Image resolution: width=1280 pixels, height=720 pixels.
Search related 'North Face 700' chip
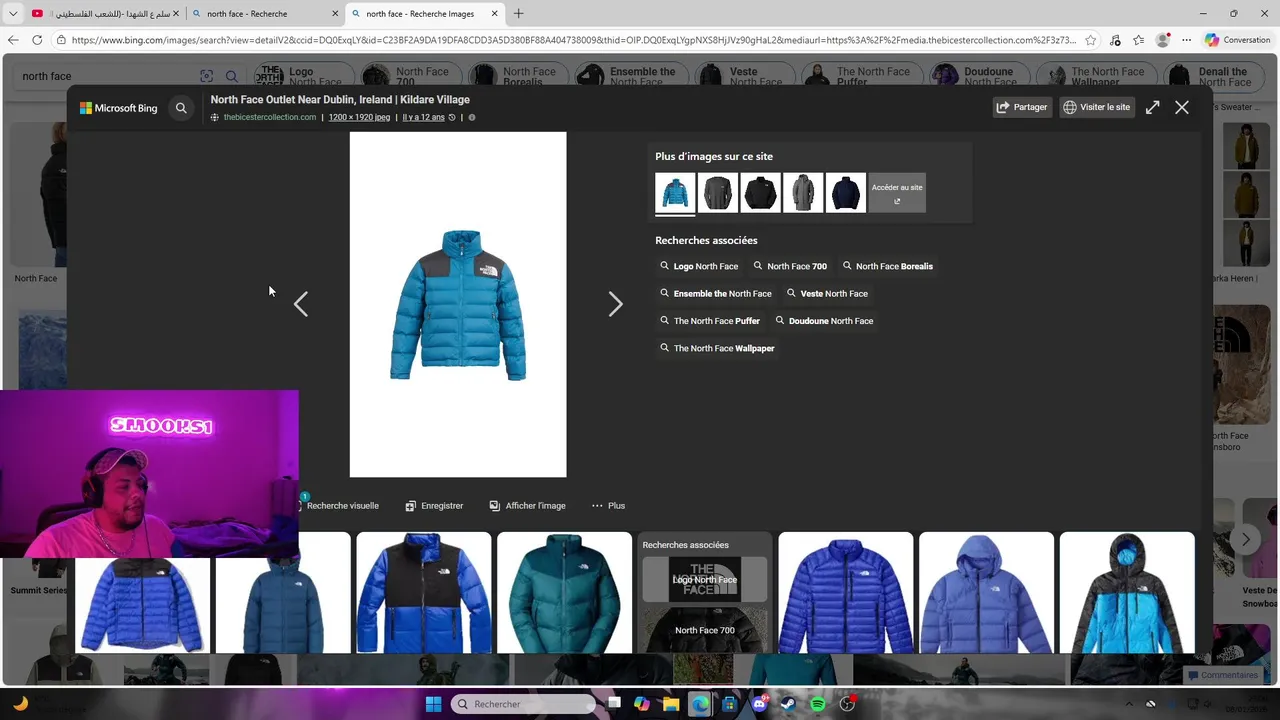coord(790,266)
